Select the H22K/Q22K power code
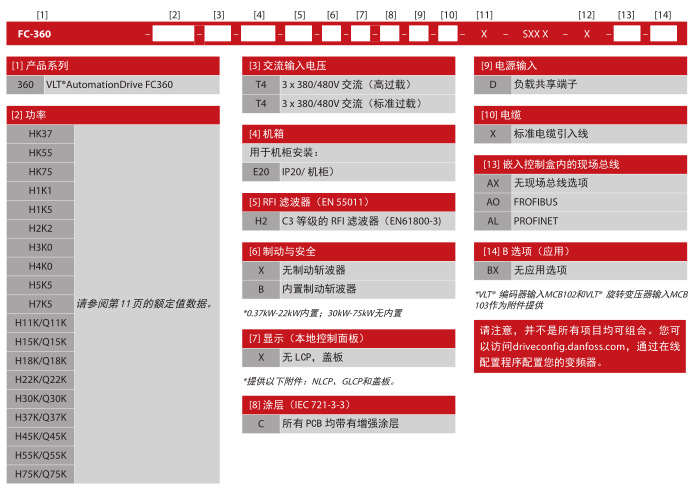Image resolution: width=697 pixels, height=490 pixels. click(40, 380)
